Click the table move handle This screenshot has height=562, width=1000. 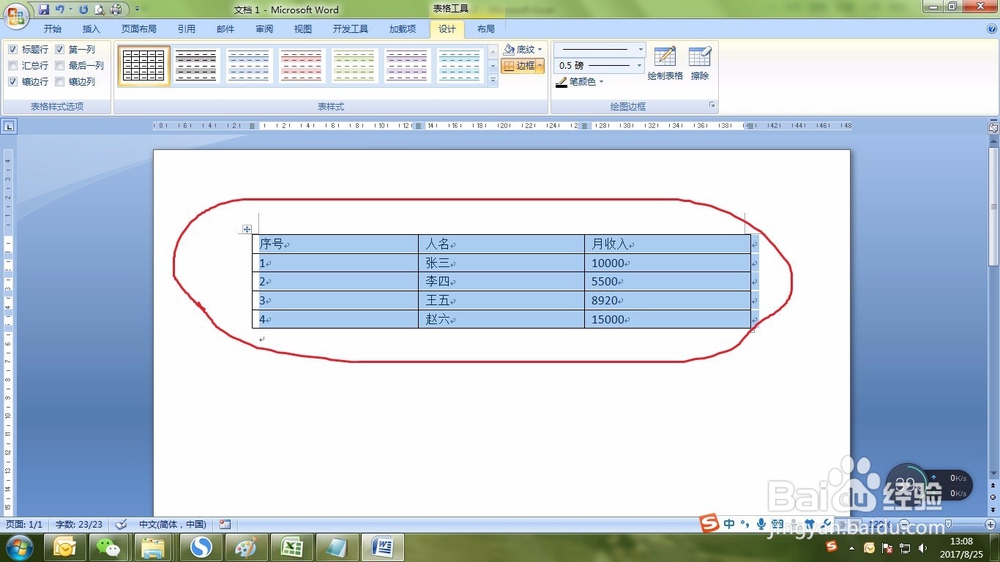[247, 229]
